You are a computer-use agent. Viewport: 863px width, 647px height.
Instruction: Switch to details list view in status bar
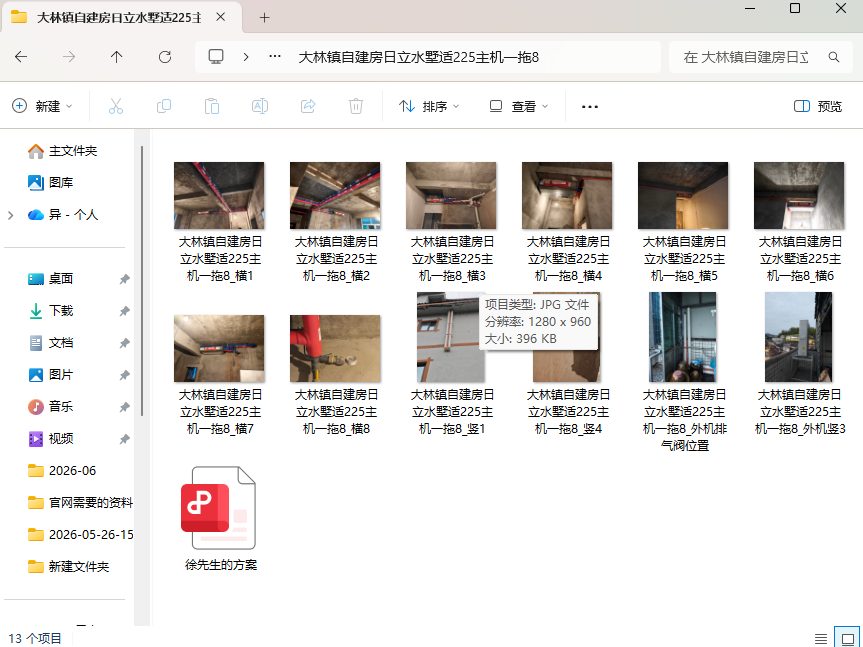[821, 639]
